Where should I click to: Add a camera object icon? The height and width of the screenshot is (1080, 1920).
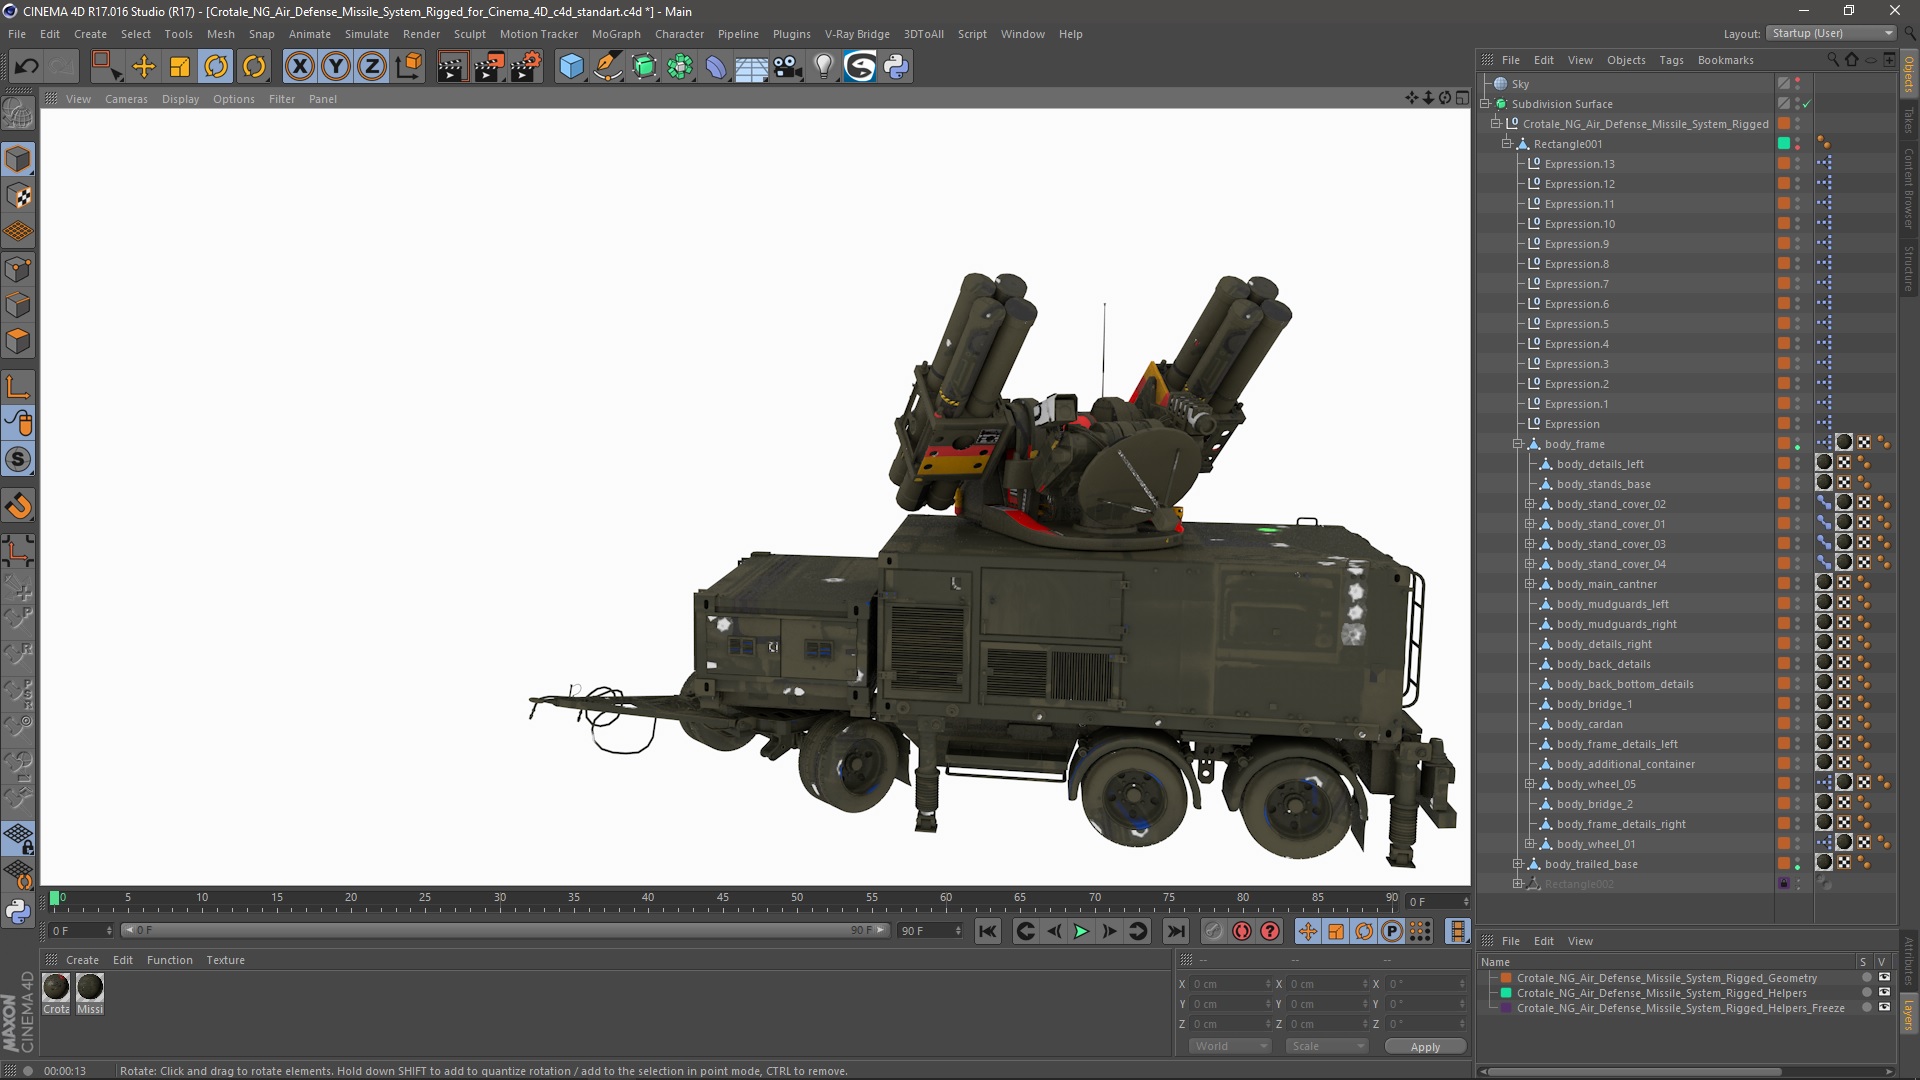point(788,67)
